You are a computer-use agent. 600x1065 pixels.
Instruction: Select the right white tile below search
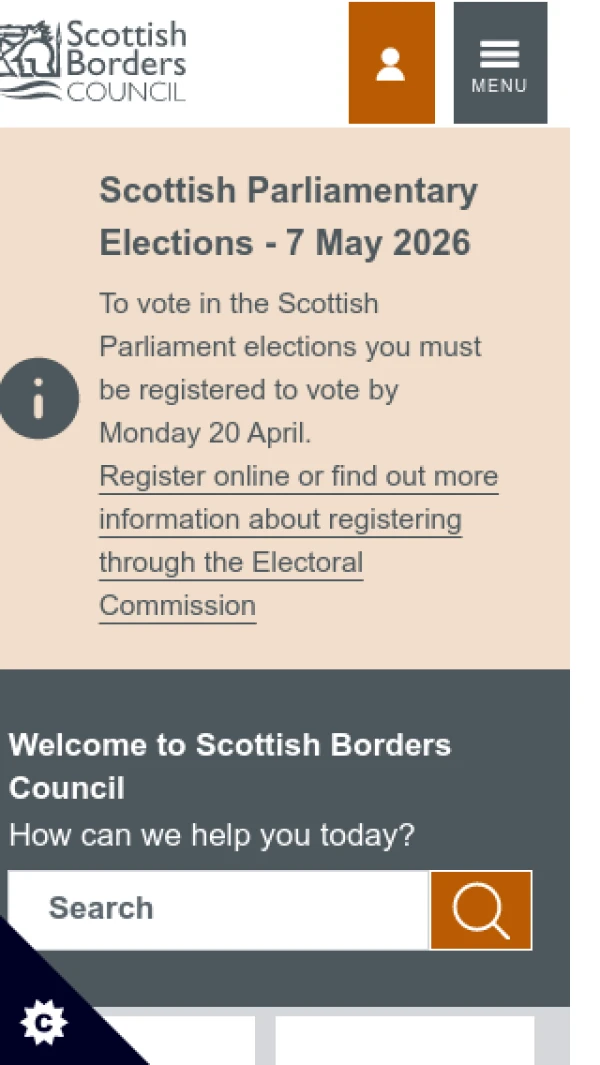pyautogui.click(x=404, y=1040)
